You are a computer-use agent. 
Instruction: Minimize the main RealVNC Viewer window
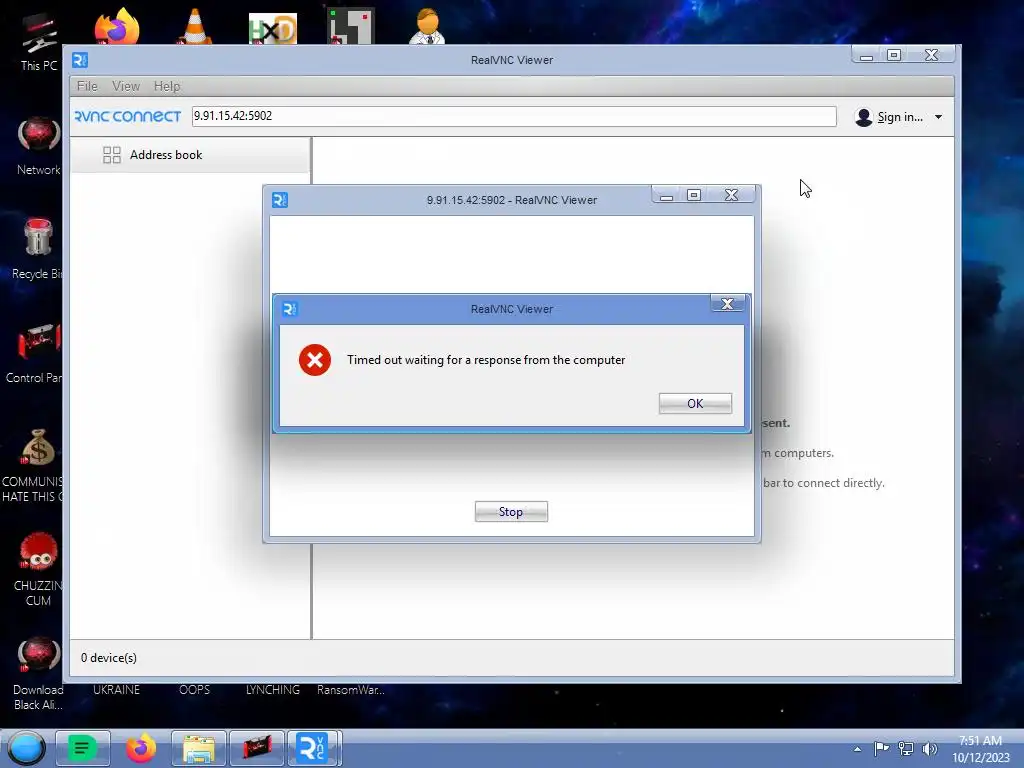point(867,56)
